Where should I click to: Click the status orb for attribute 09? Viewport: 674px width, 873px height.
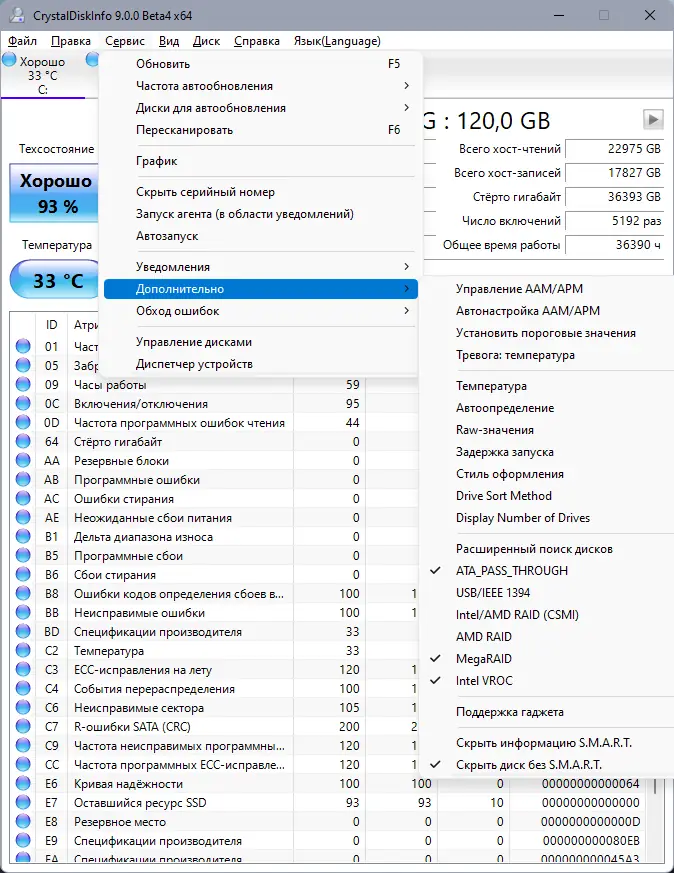(23, 385)
